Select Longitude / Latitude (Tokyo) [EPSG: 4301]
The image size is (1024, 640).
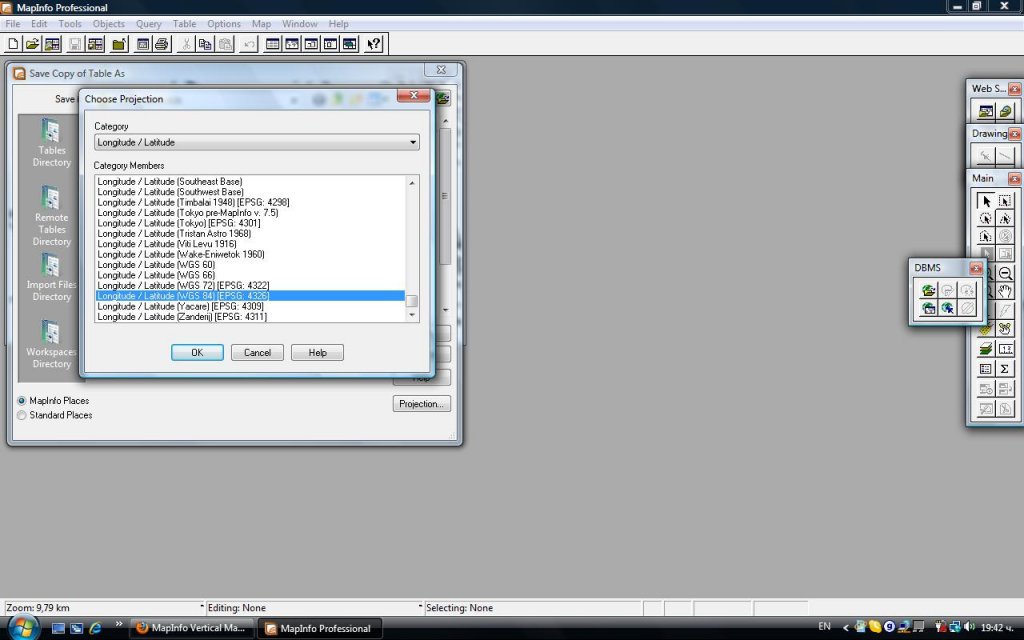(x=250, y=223)
